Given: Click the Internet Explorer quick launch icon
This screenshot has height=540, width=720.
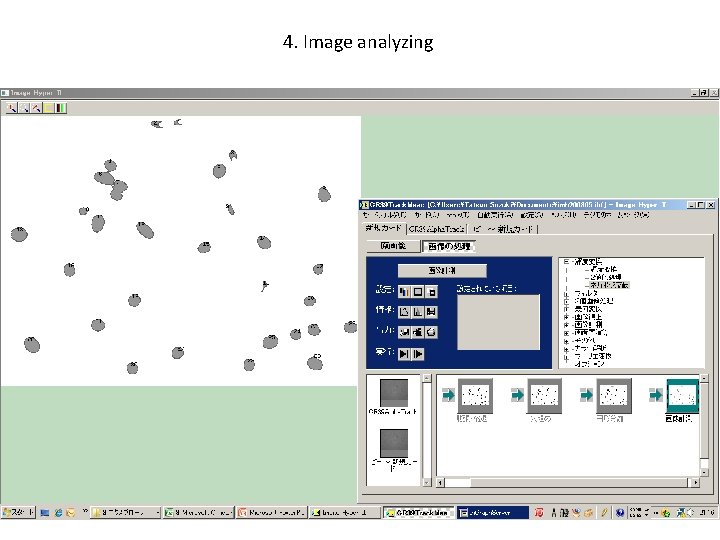Looking at the screenshot, I should tap(58, 513).
